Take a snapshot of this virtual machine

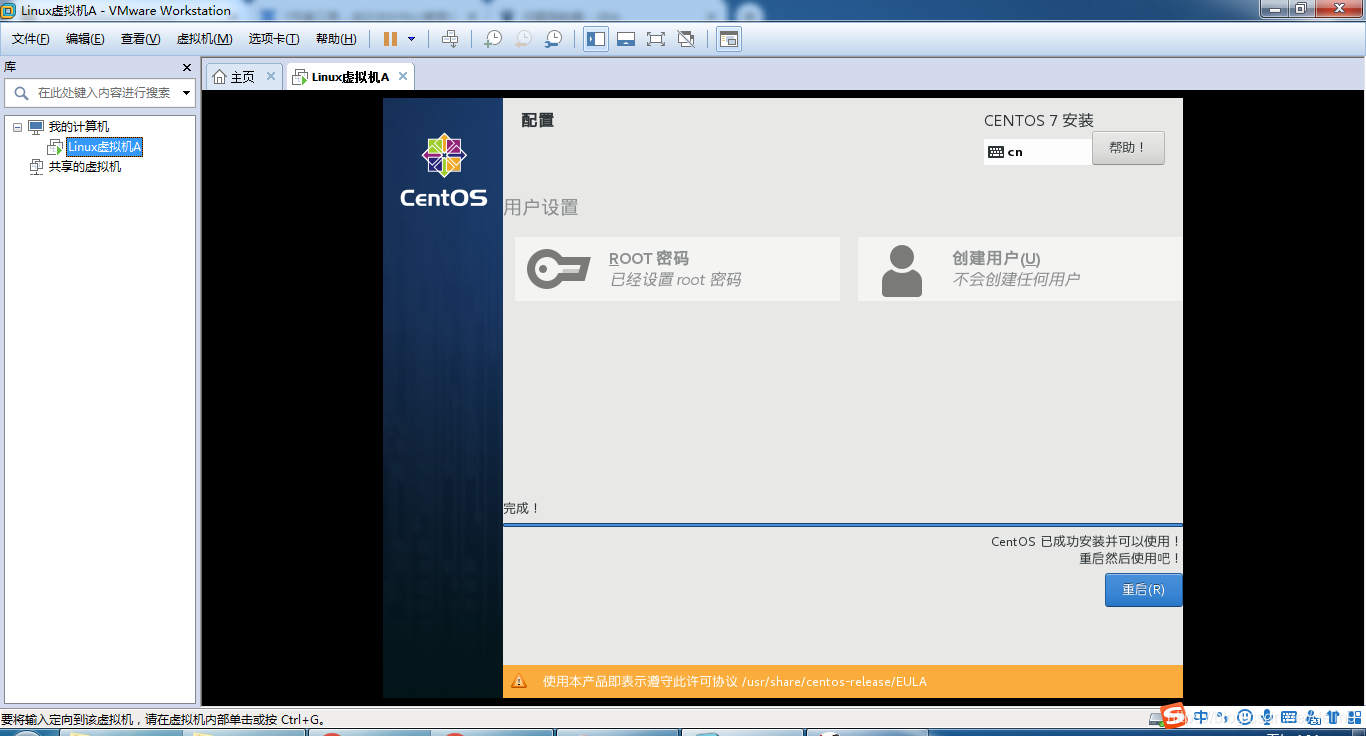pyautogui.click(x=493, y=39)
